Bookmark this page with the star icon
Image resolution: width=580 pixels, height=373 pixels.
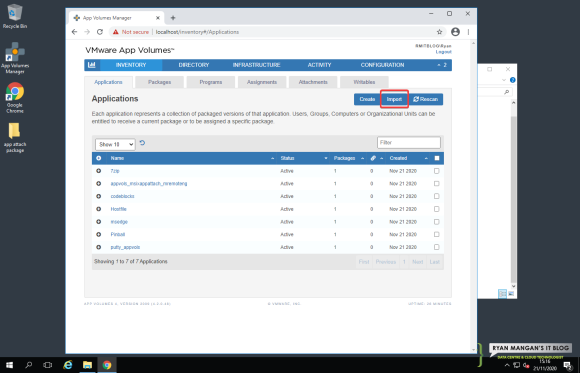(439, 32)
